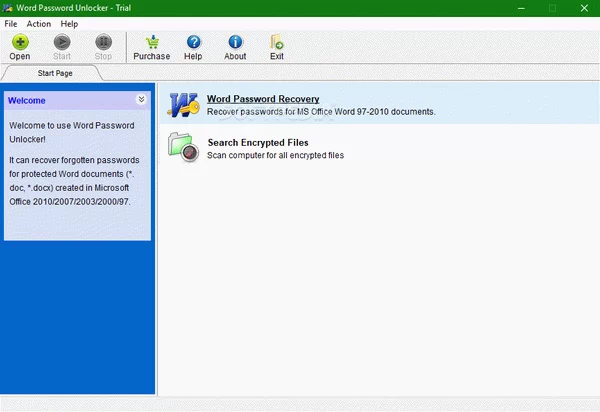The width and height of the screenshot is (600, 412).
Task: Open Purchase via the shopping cart icon
Action: 153,42
